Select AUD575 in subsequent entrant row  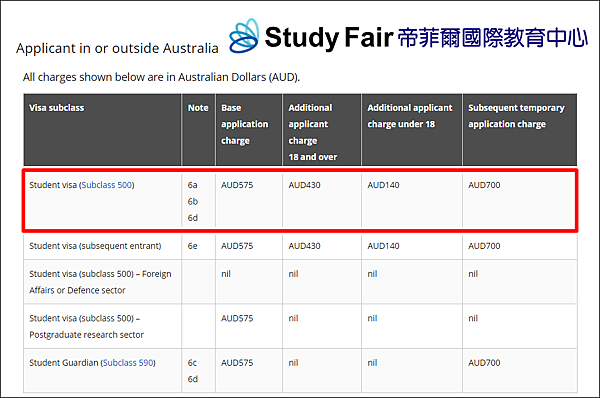(237, 246)
